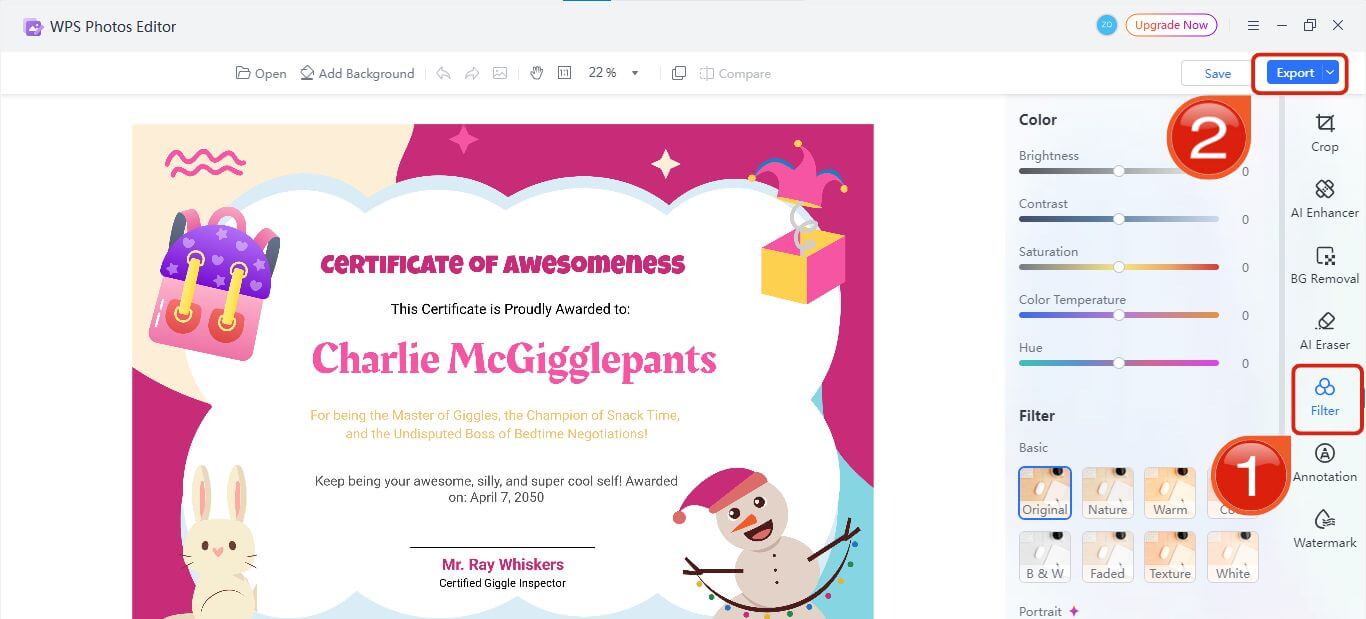This screenshot has height=619, width=1366.
Task: Redo the last edit
Action: tap(471, 73)
